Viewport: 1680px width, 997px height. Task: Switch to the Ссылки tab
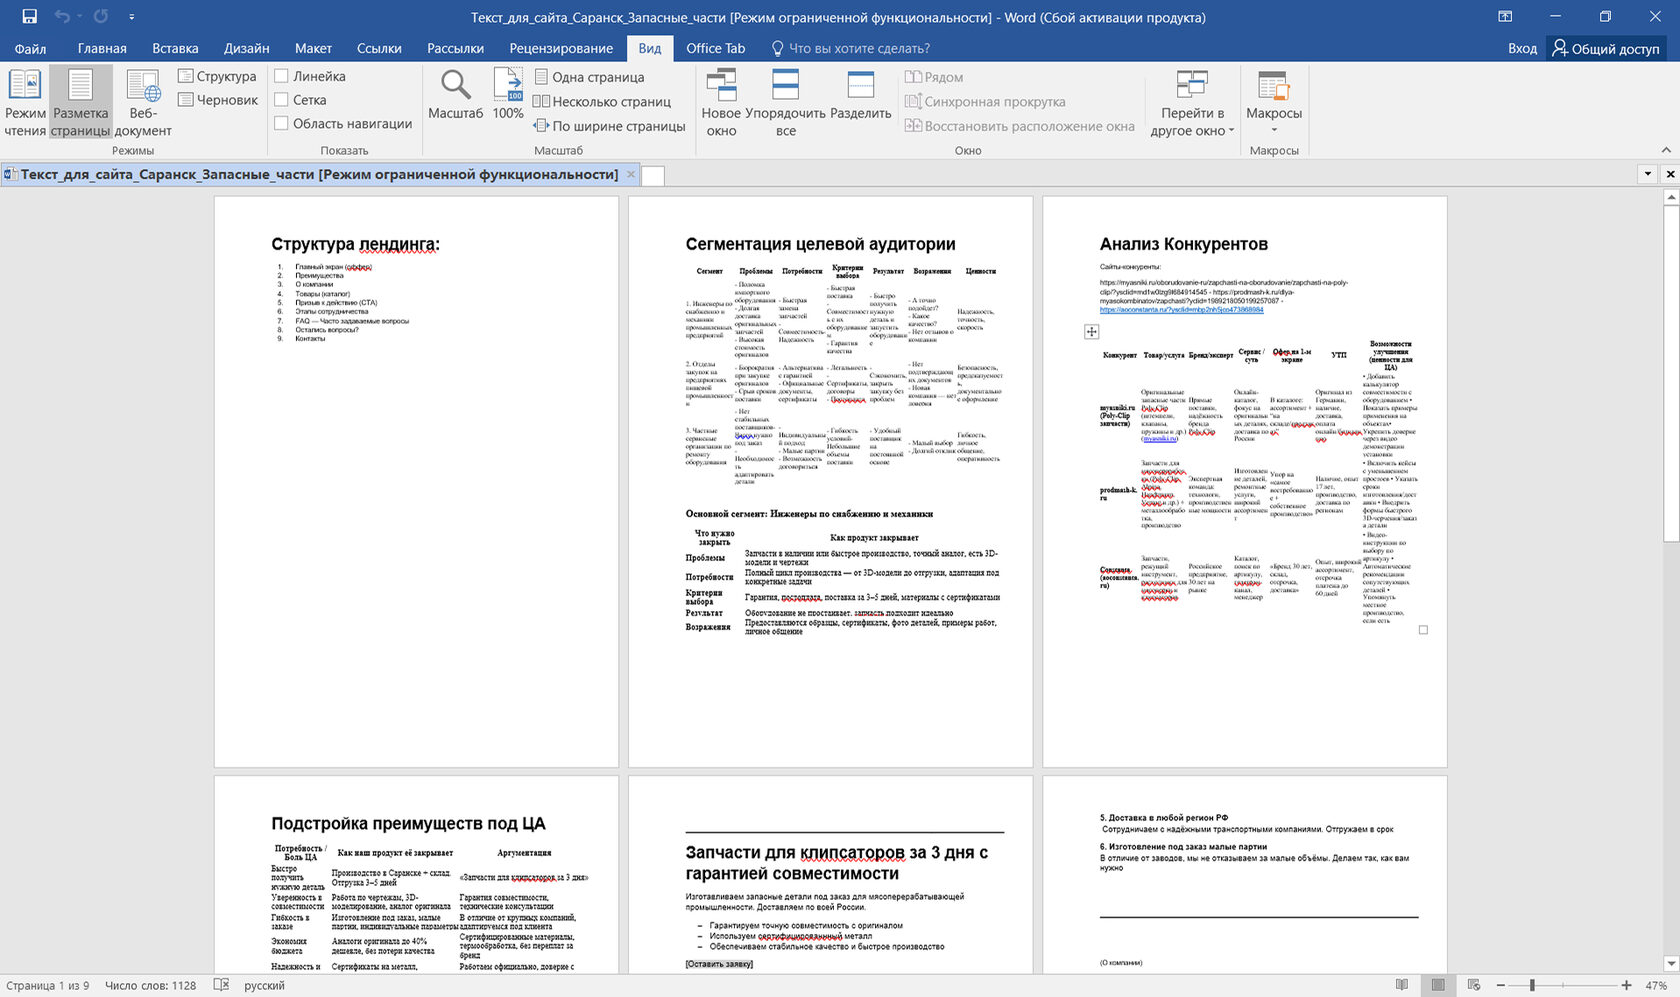tap(379, 48)
